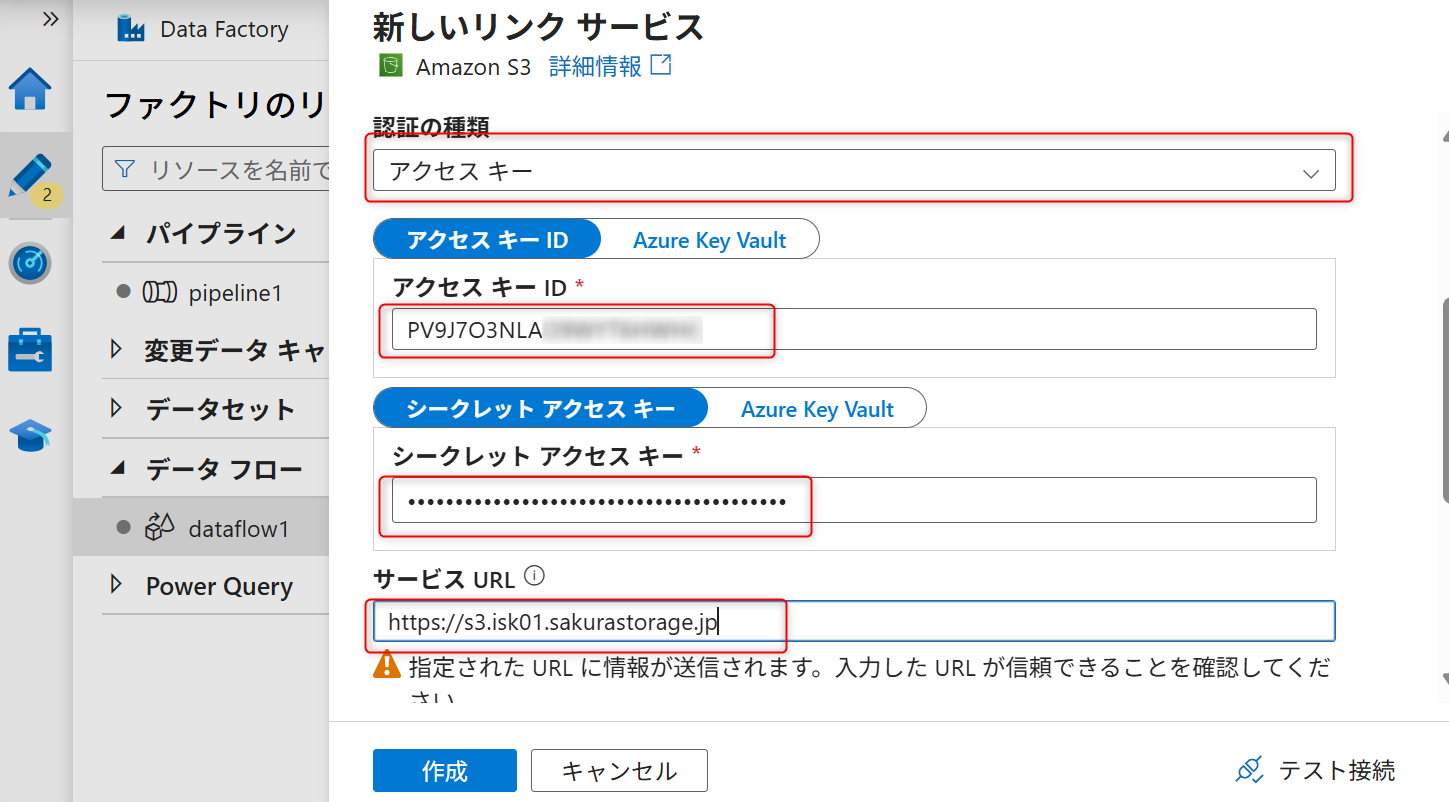This screenshot has width=1449, height=802.
Task: Switch to Azure Key Vault for secret access key
Action: 816,408
